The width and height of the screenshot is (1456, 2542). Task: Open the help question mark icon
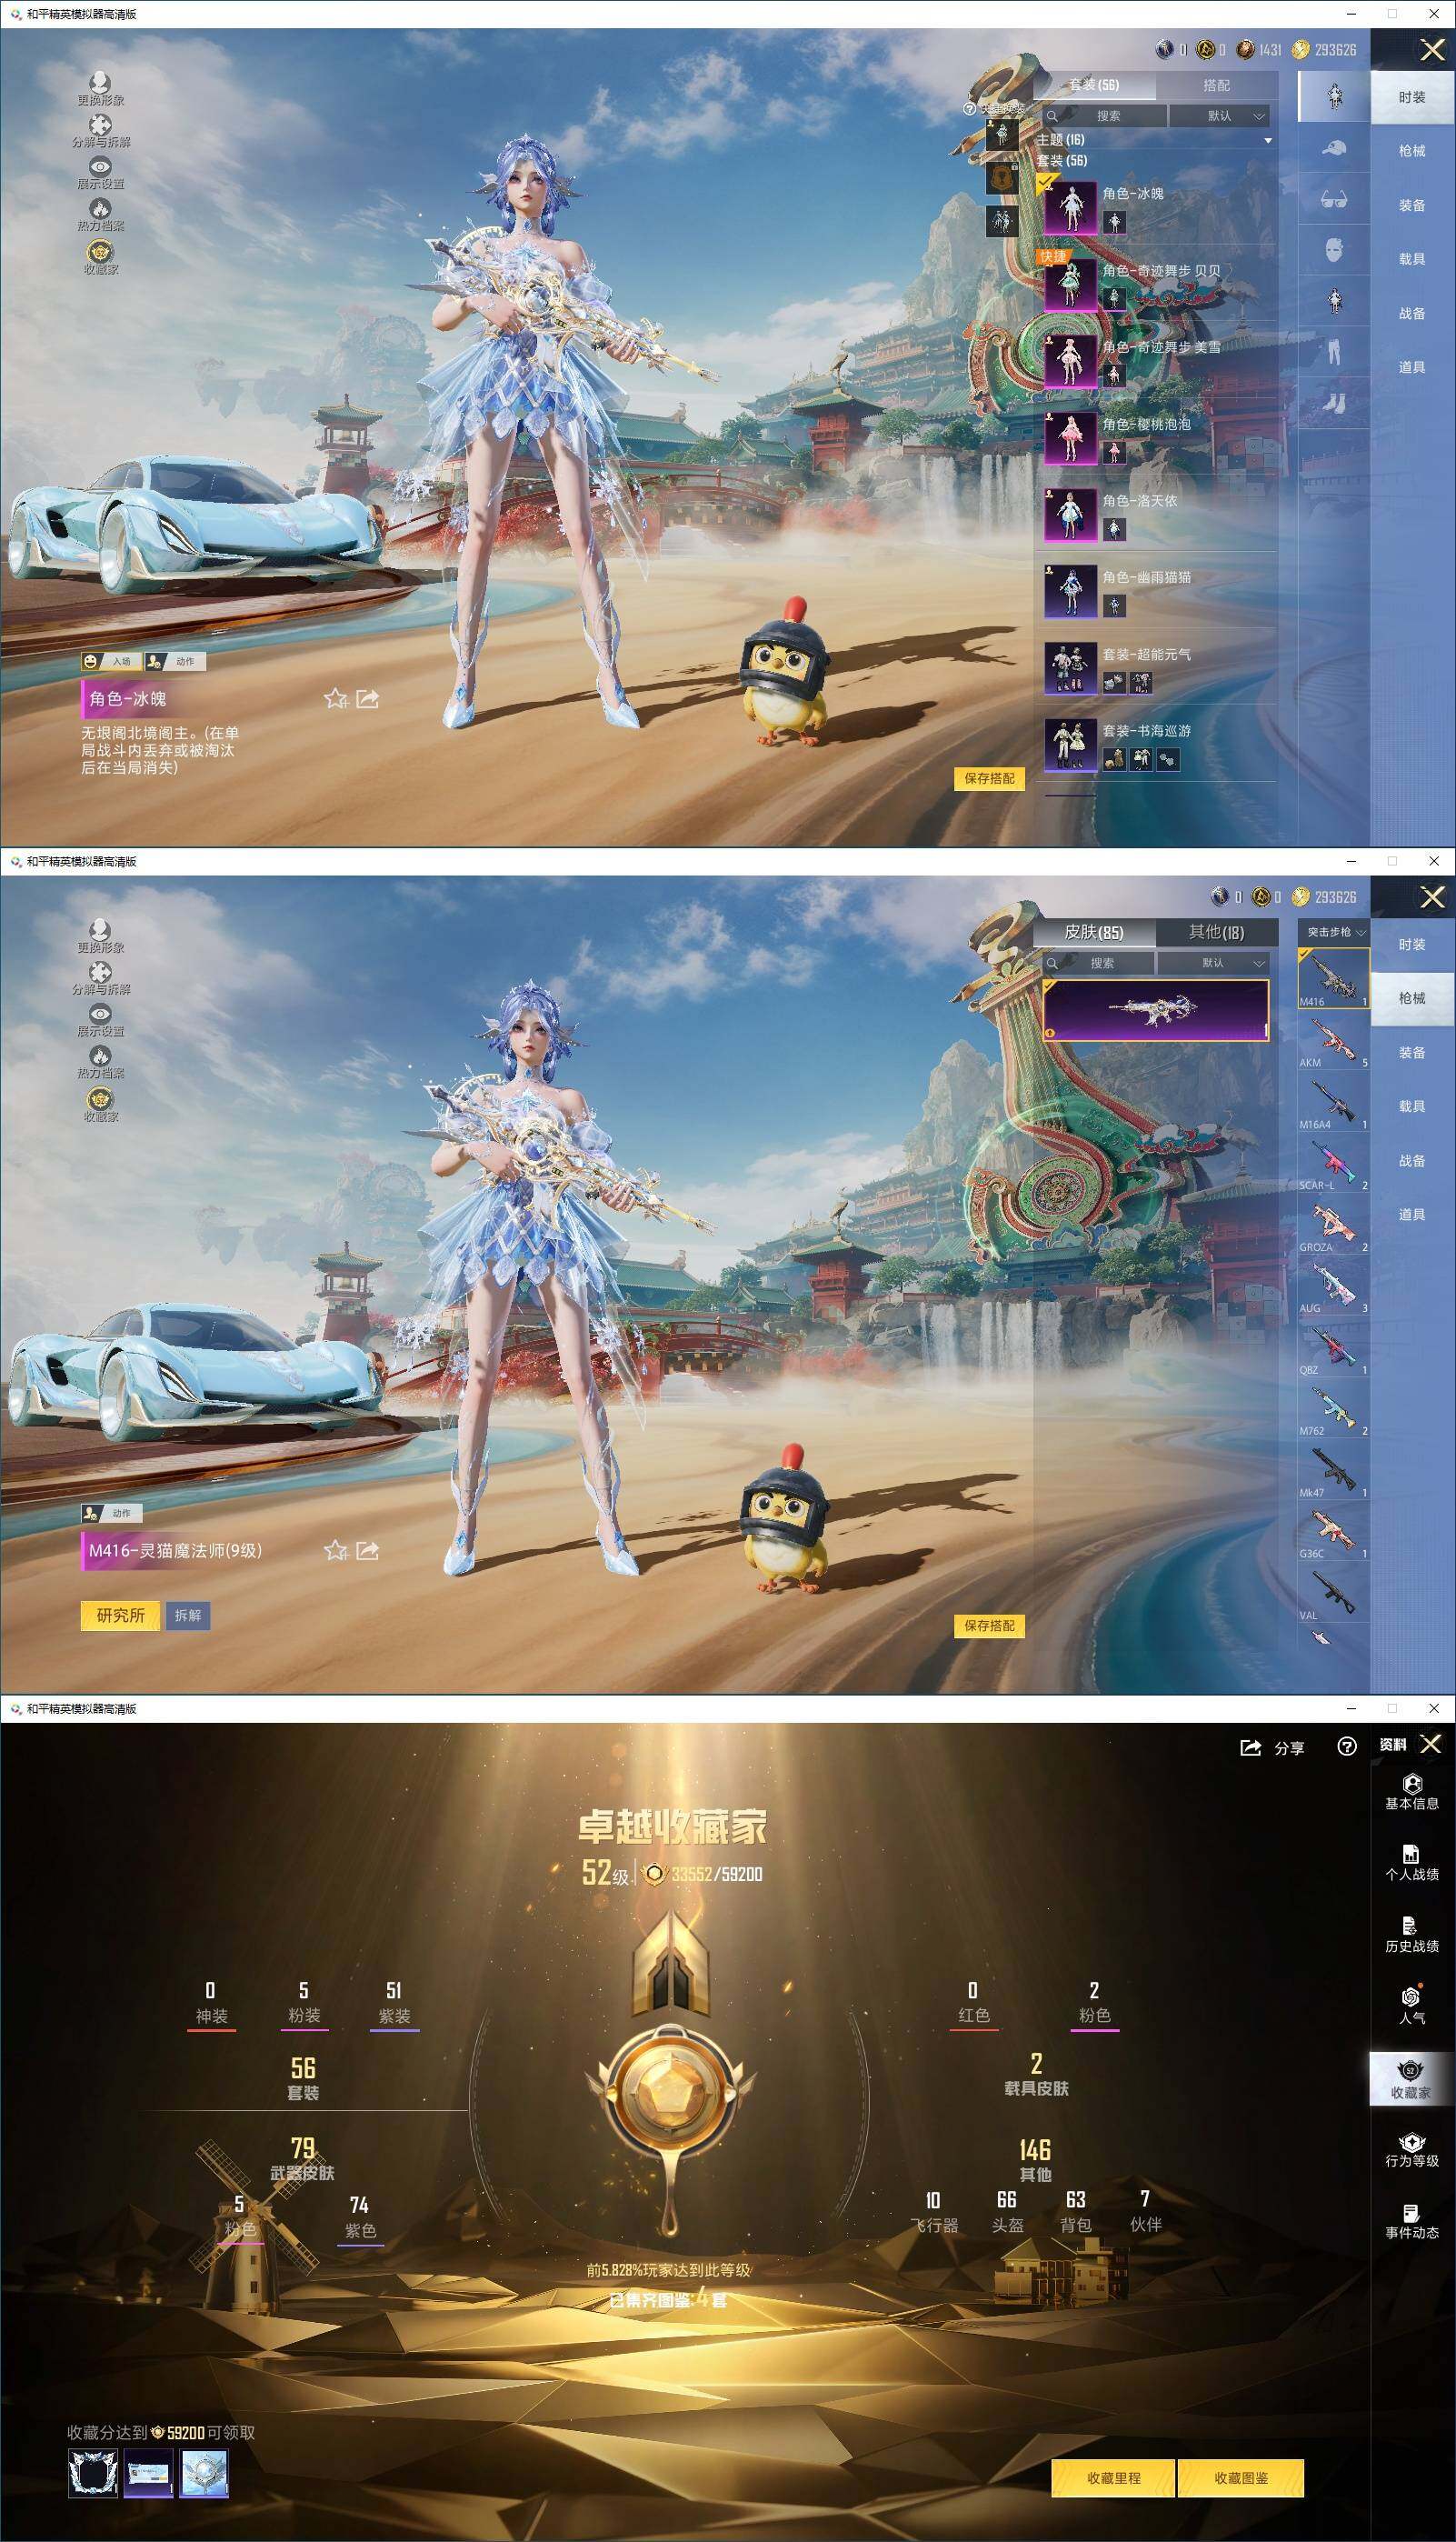coord(1347,1746)
